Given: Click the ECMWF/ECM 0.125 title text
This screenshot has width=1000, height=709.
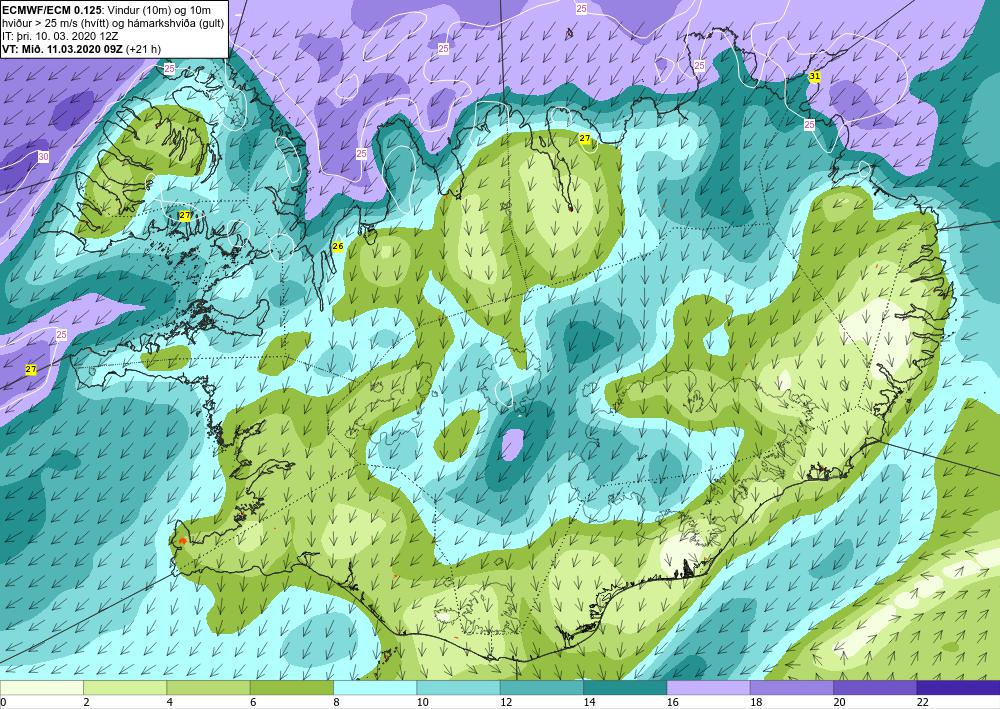Looking at the screenshot, I should [51, 10].
